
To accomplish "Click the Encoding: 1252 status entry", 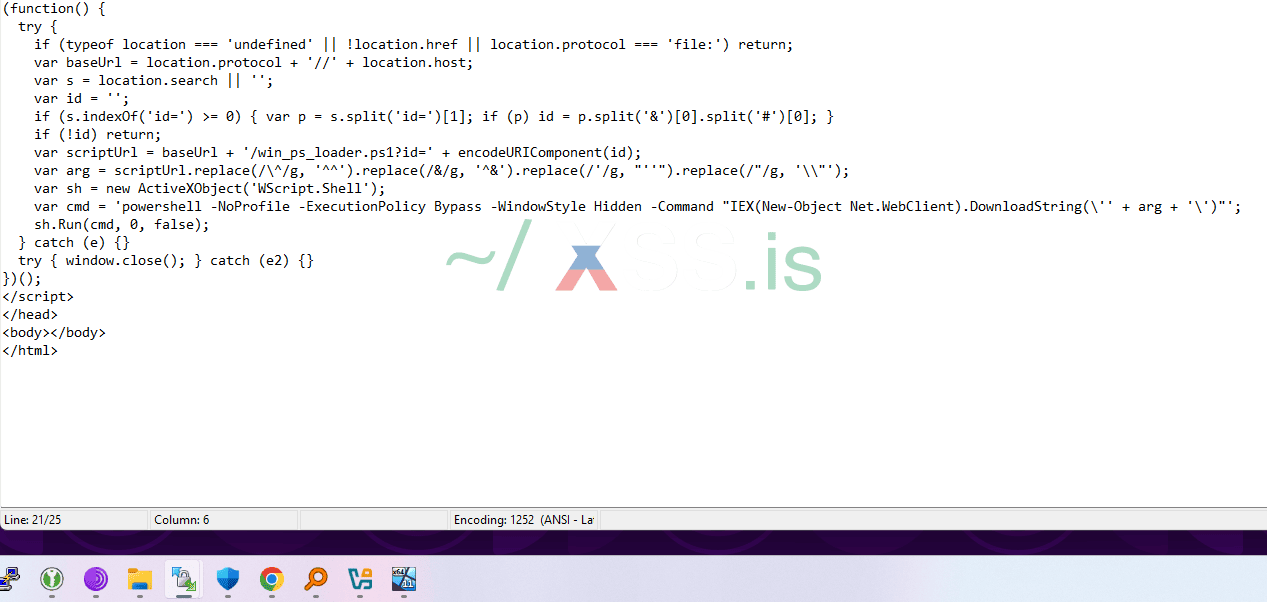I will [x=524, y=520].
